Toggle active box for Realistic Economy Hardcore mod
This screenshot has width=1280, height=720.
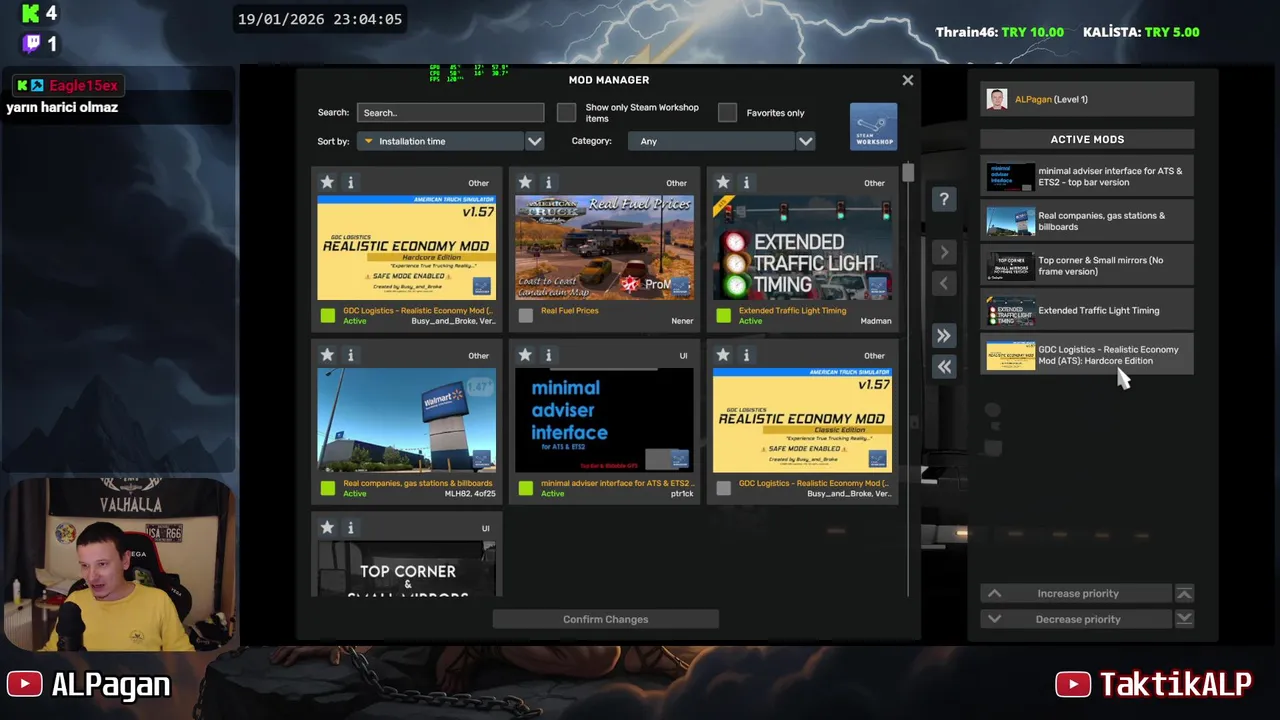point(328,316)
